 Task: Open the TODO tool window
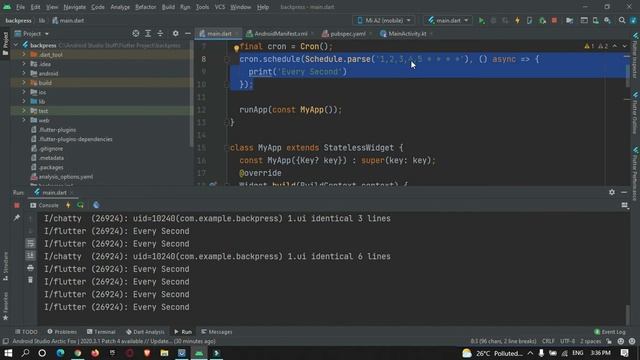click(26, 332)
